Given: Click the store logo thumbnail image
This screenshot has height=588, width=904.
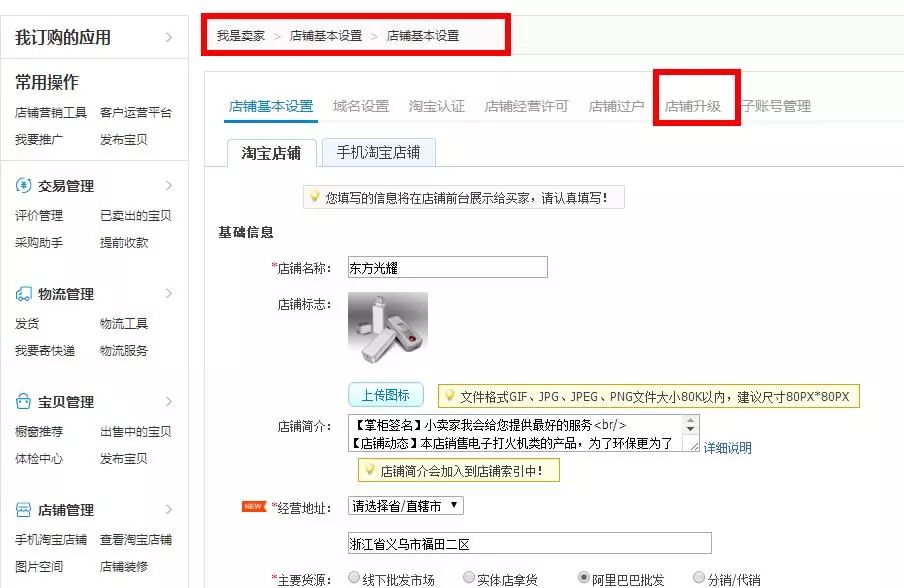Looking at the screenshot, I should pyautogui.click(x=387, y=327).
